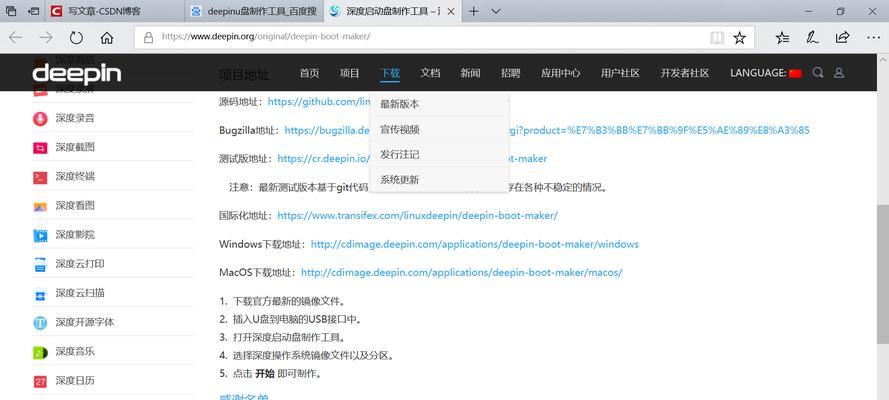
Task: Open the 开发者社区 nav item
Action: pos(685,73)
